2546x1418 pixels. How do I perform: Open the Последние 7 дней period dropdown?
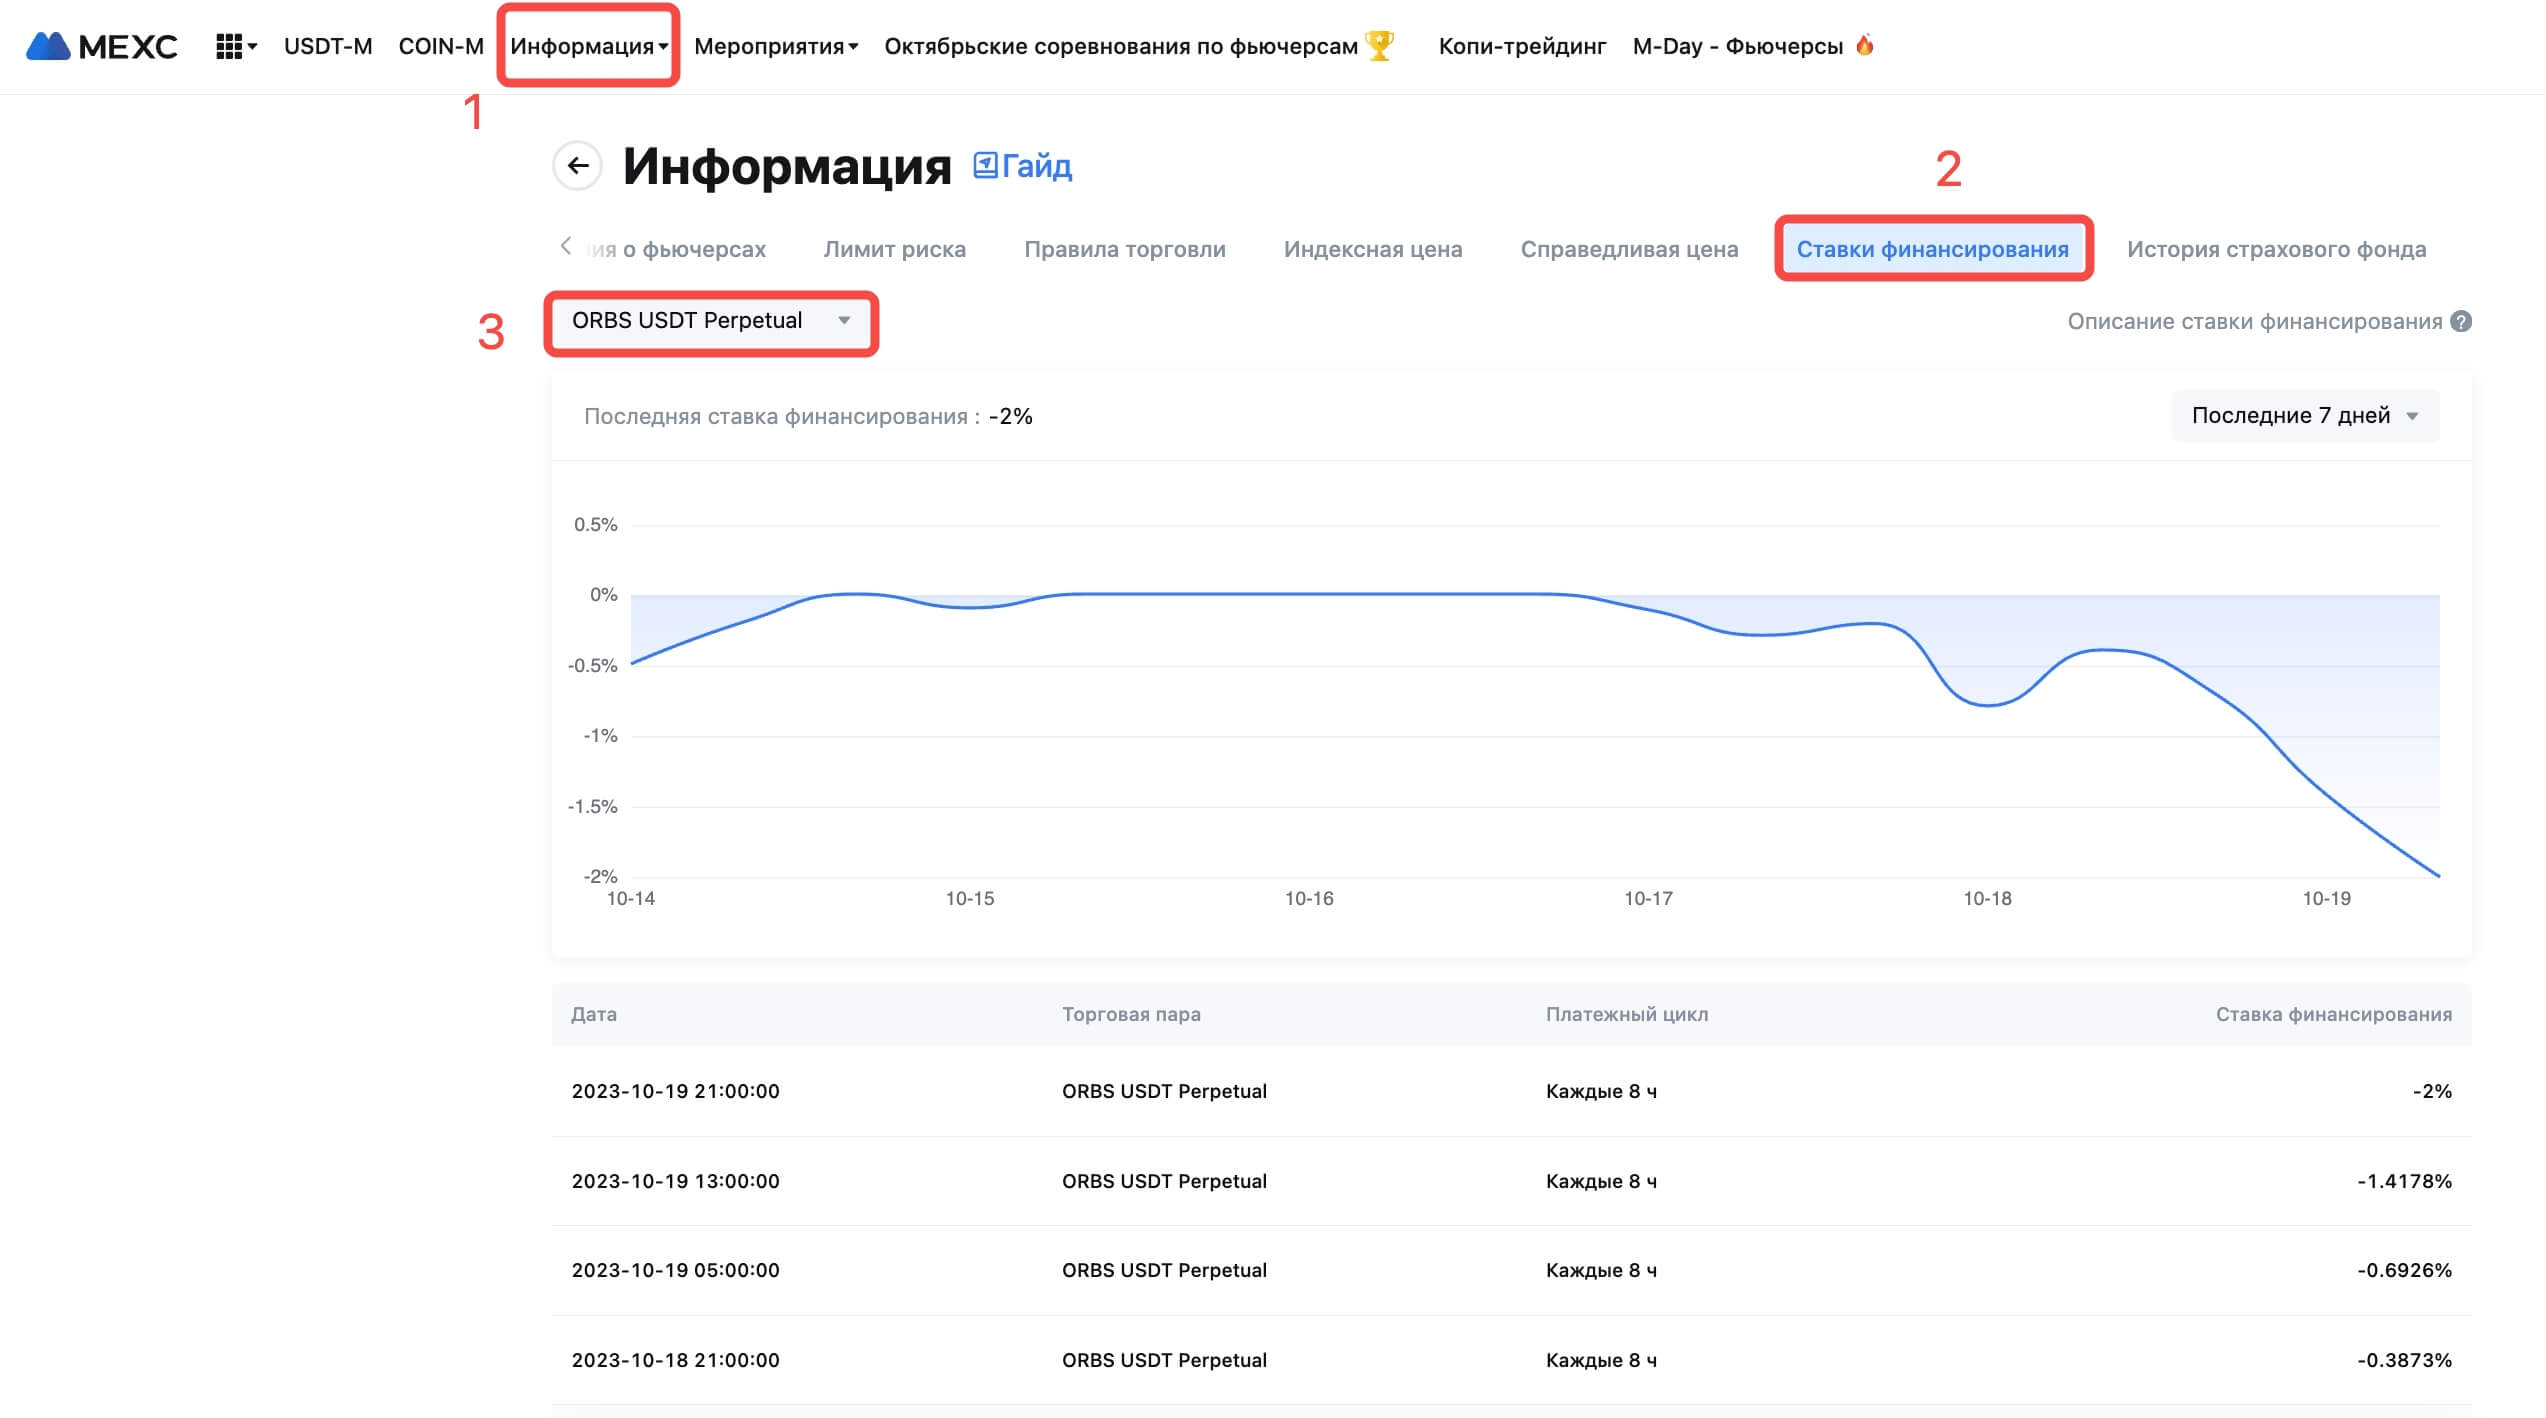[2304, 415]
